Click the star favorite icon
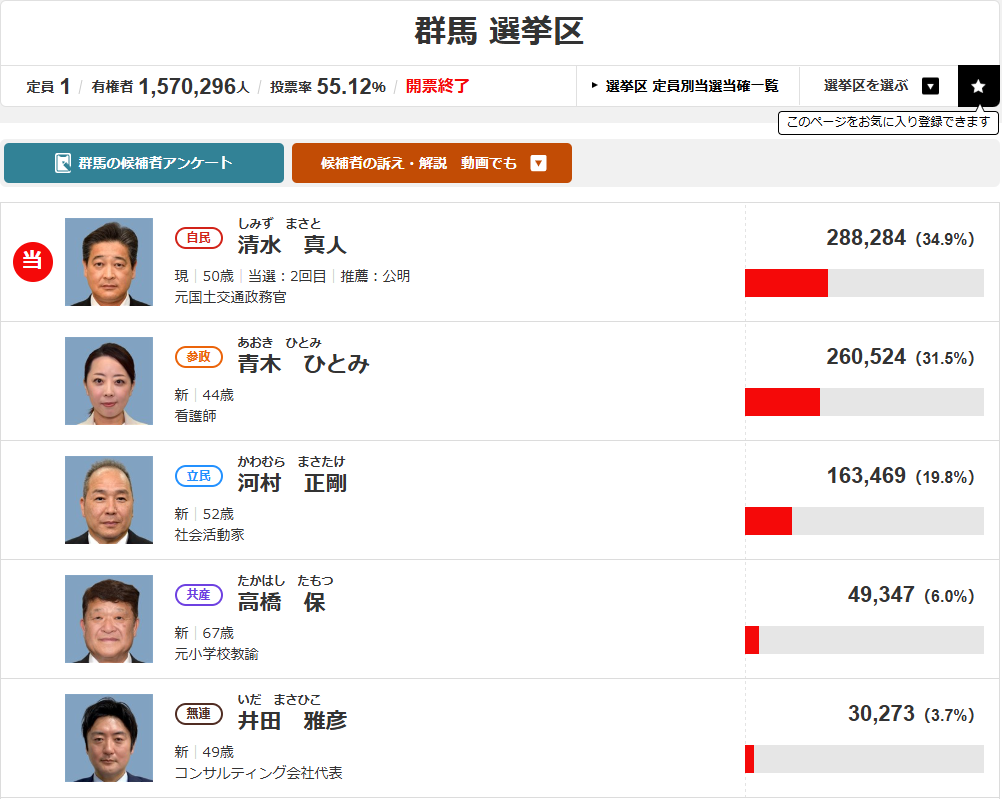The image size is (1002, 799). (x=978, y=86)
